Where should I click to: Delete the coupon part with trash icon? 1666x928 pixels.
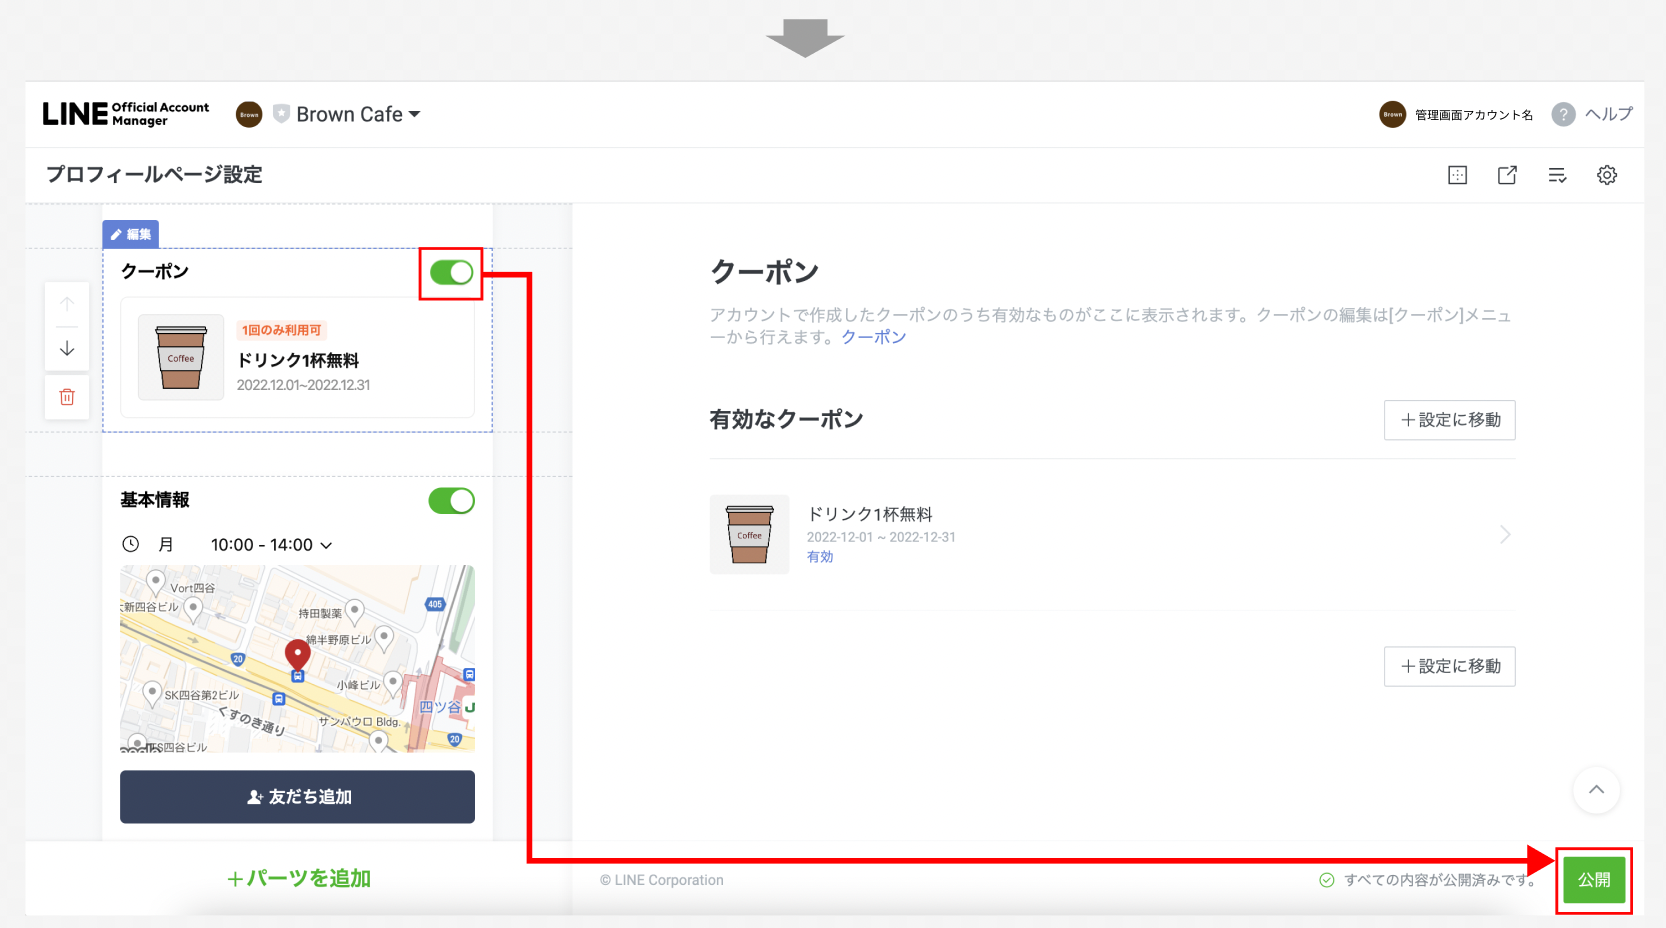(x=67, y=397)
